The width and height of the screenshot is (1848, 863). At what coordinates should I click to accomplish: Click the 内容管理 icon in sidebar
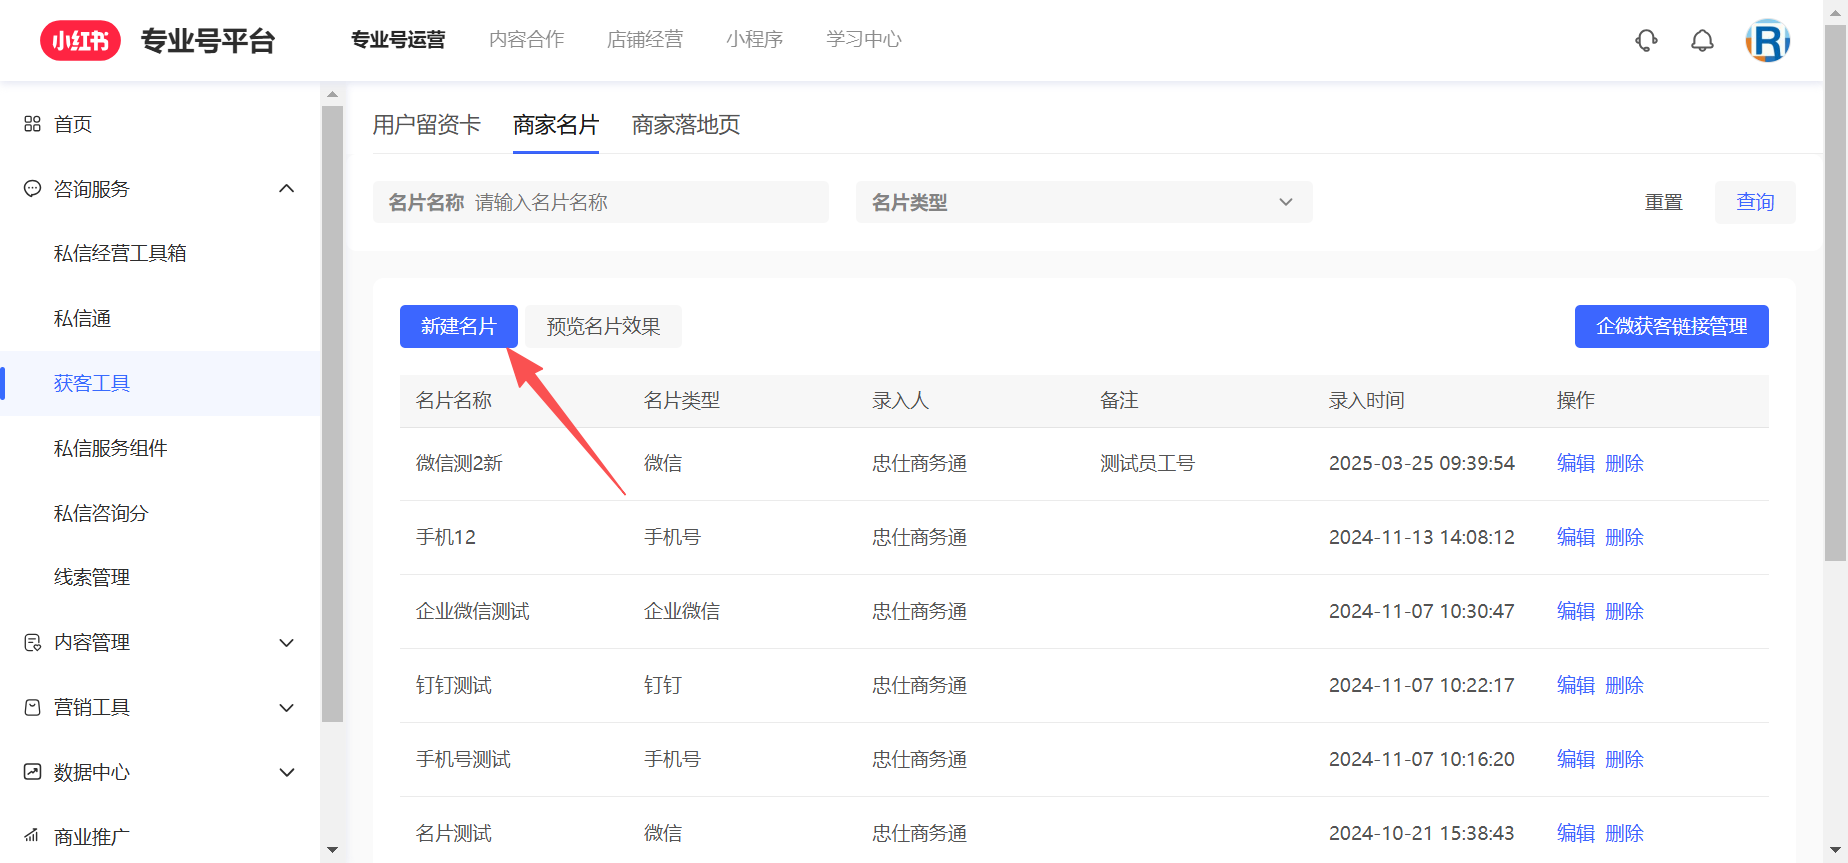(32, 643)
